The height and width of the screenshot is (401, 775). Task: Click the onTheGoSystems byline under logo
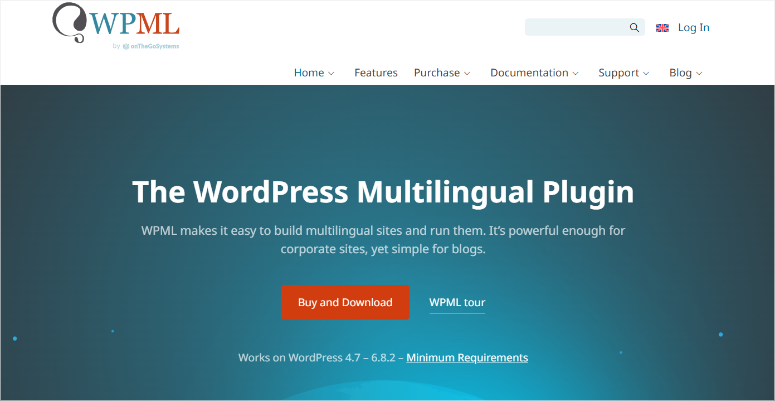point(146,46)
